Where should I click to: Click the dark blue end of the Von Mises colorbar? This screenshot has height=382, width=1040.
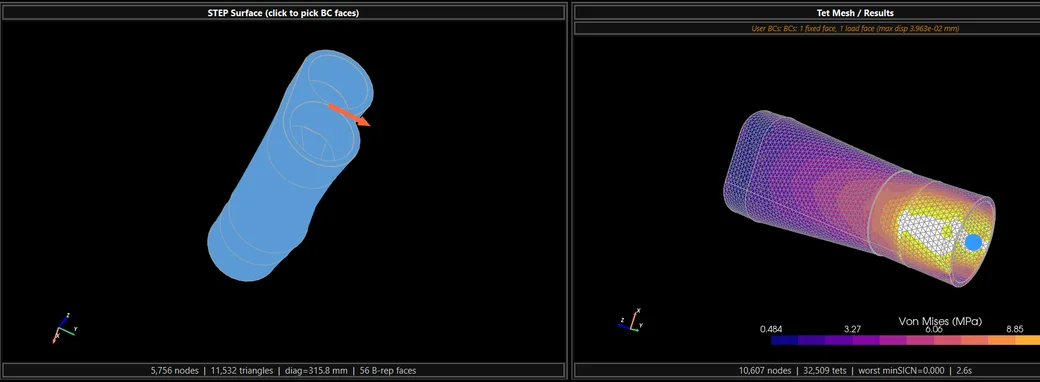click(785, 340)
